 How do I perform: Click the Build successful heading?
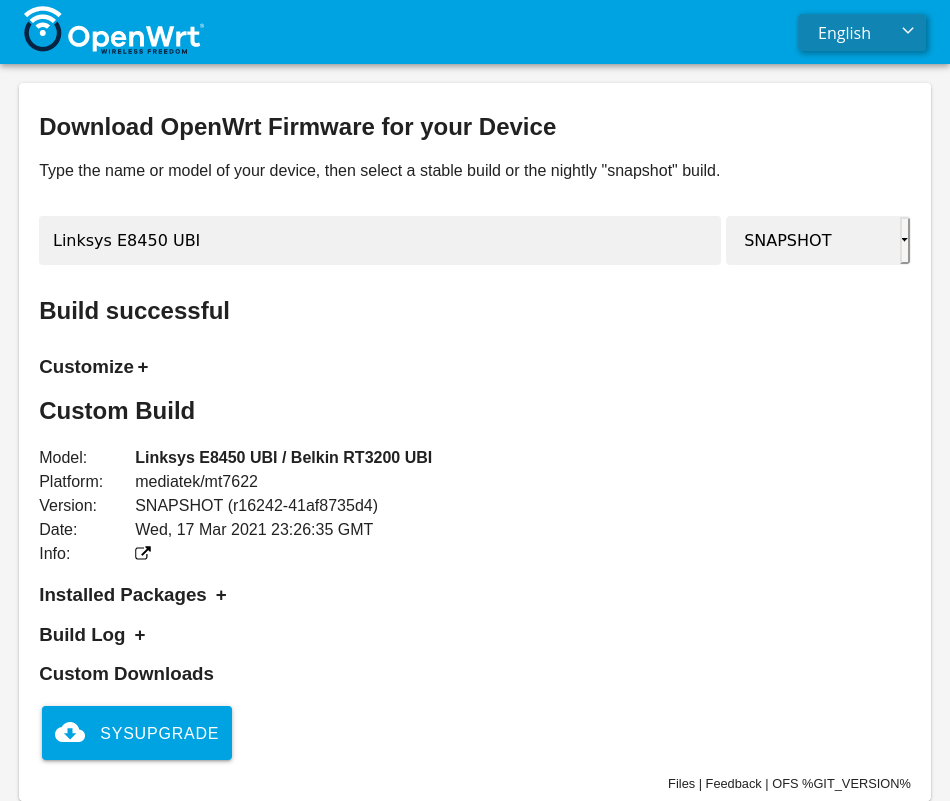(x=135, y=311)
